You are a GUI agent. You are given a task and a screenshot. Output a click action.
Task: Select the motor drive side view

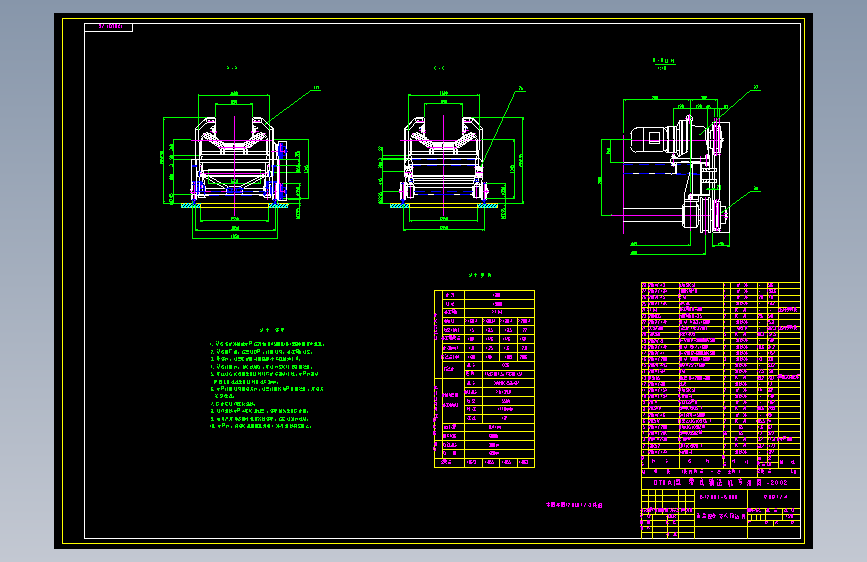tap(681, 170)
